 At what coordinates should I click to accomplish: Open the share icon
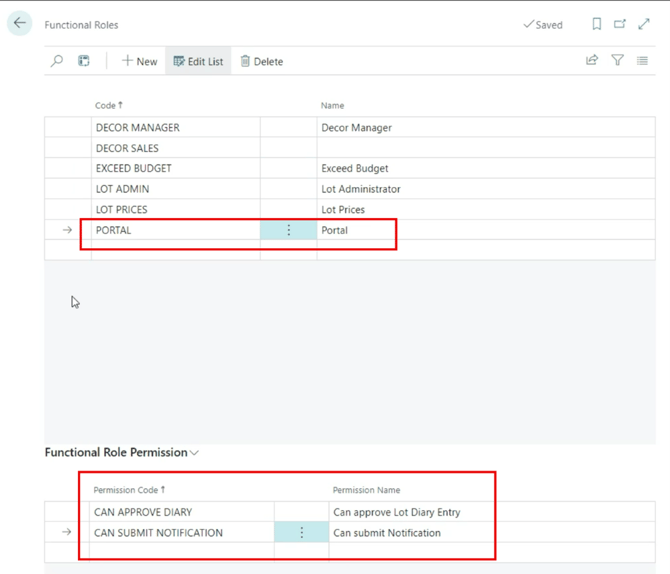point(592,60)
